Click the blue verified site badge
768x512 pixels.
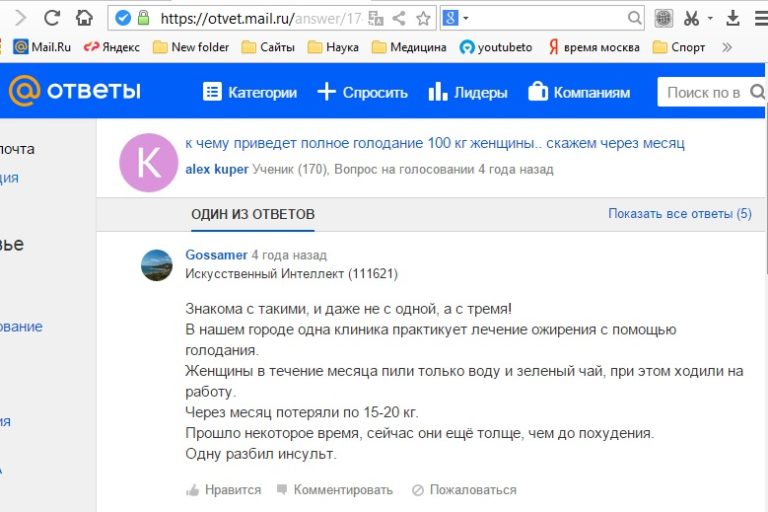pos(123,19)
